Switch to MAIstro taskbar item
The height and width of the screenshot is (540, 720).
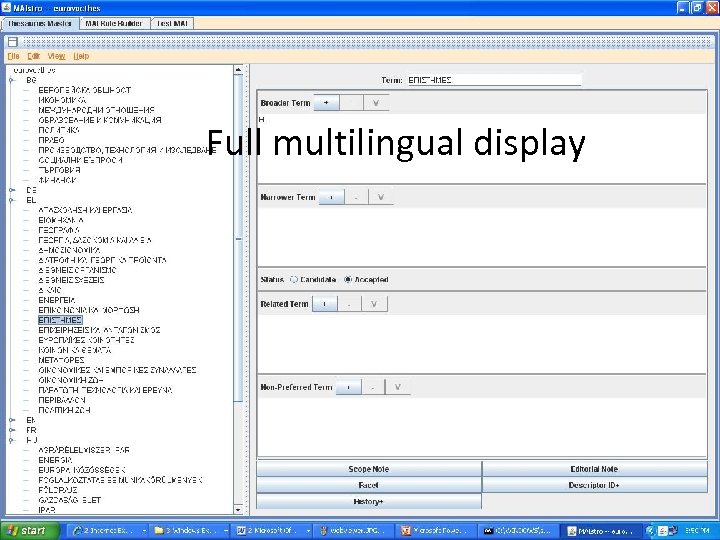[x=602, y=531]
